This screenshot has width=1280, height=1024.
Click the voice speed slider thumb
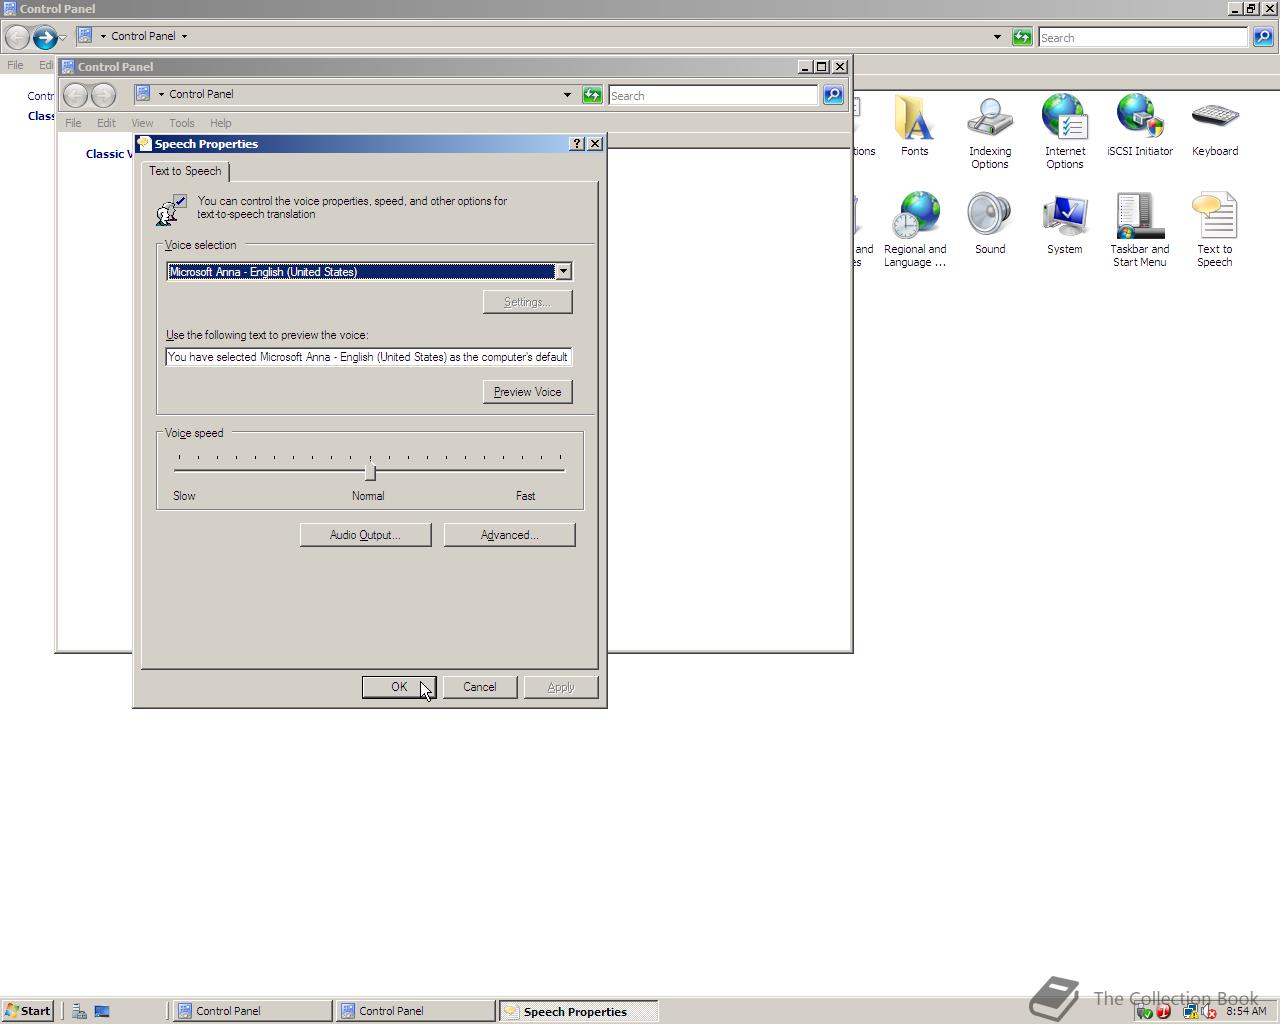(x=370, y=471)
